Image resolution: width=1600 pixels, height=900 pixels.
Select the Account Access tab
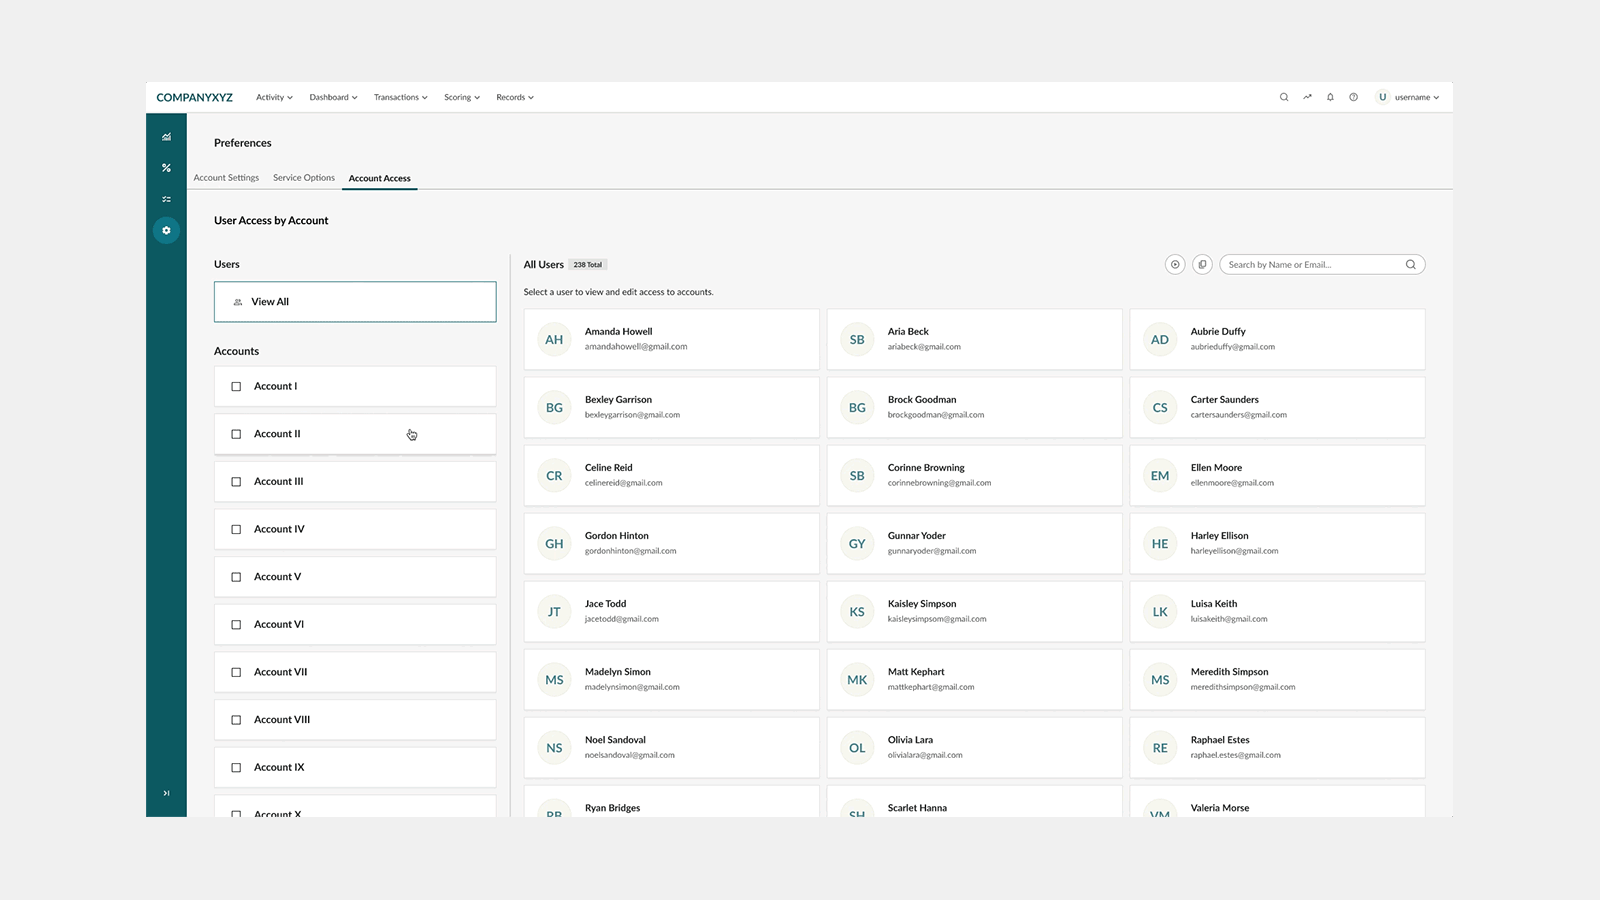pos(380,179)
